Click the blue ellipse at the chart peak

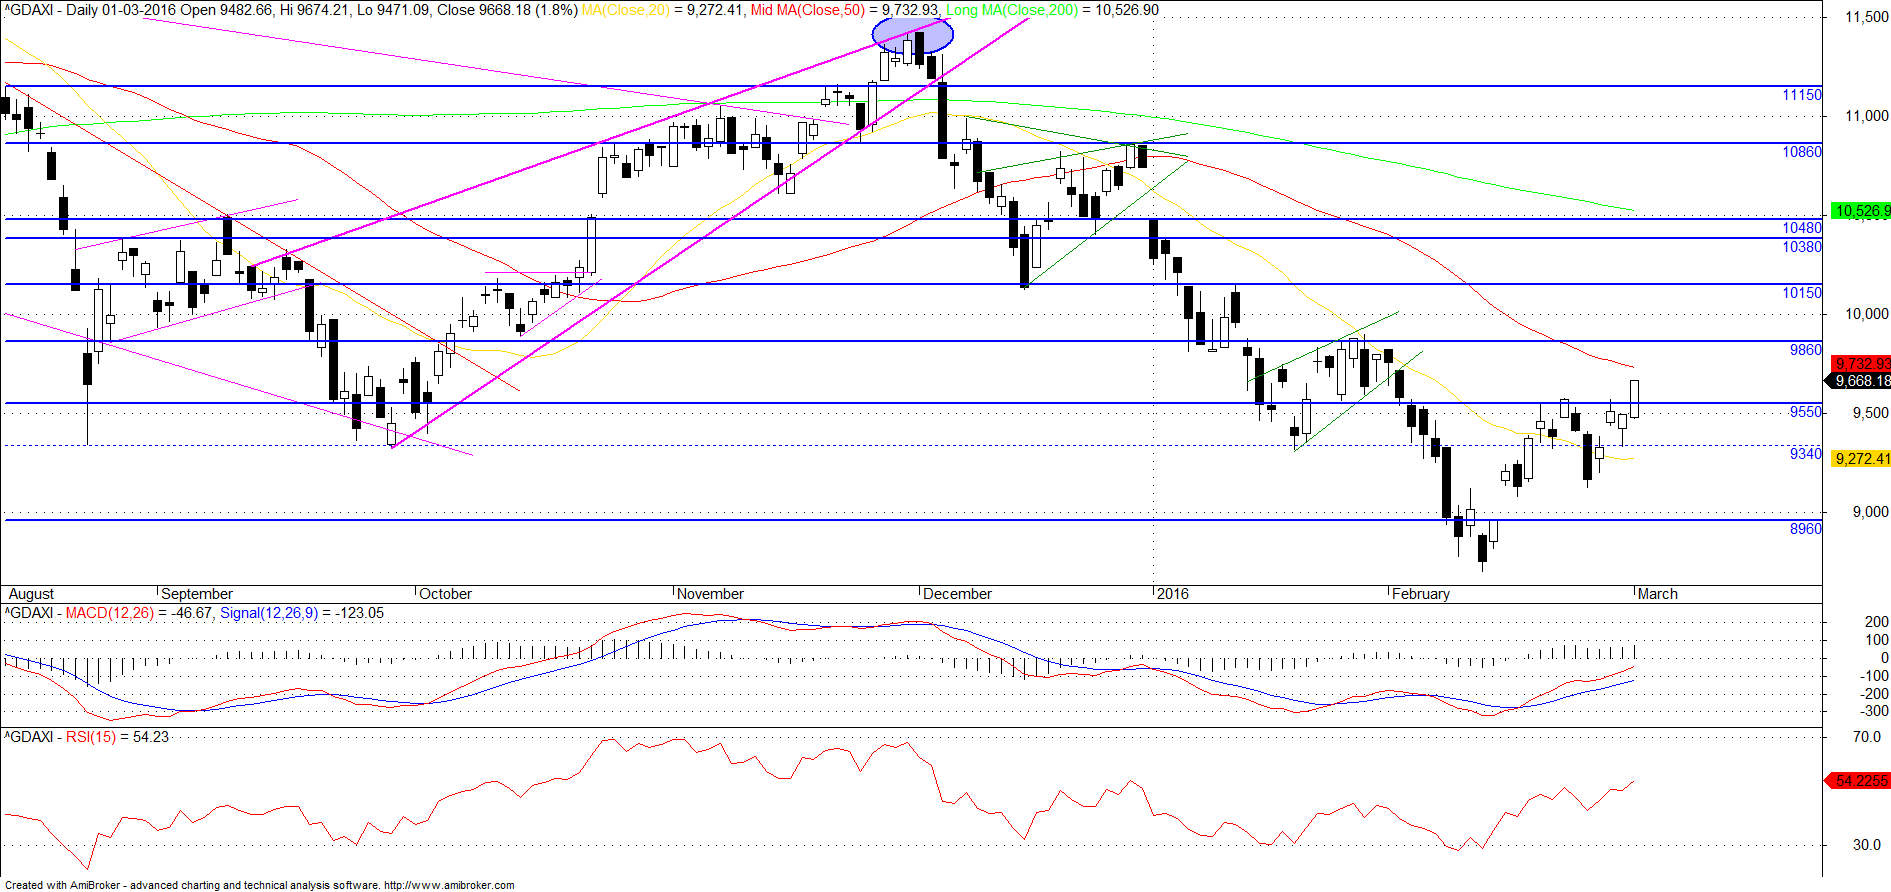pos(912,35)
